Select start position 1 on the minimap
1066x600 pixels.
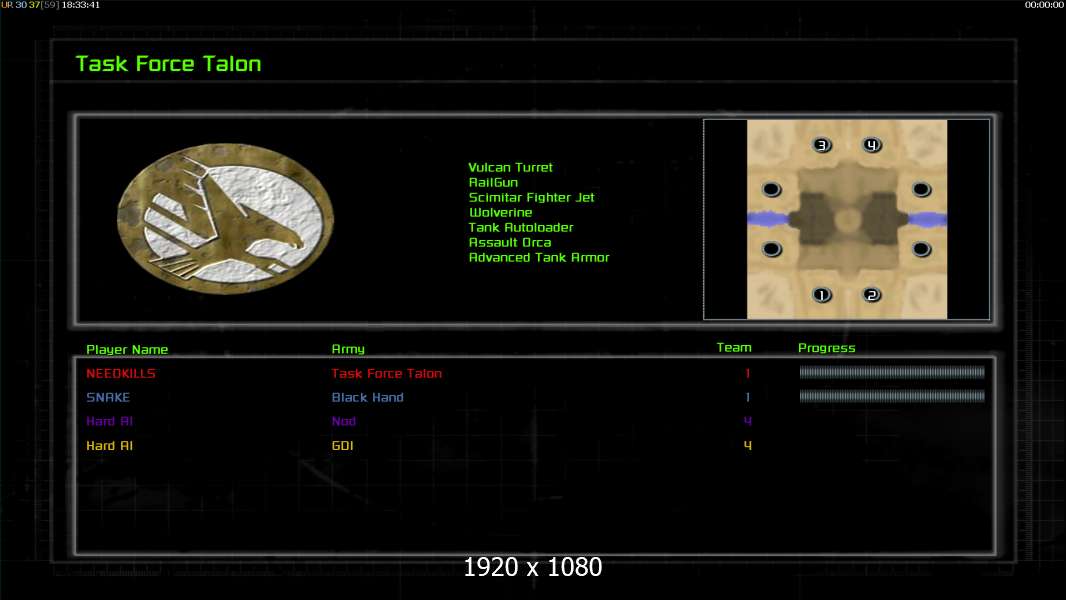[x=822, y=295]
